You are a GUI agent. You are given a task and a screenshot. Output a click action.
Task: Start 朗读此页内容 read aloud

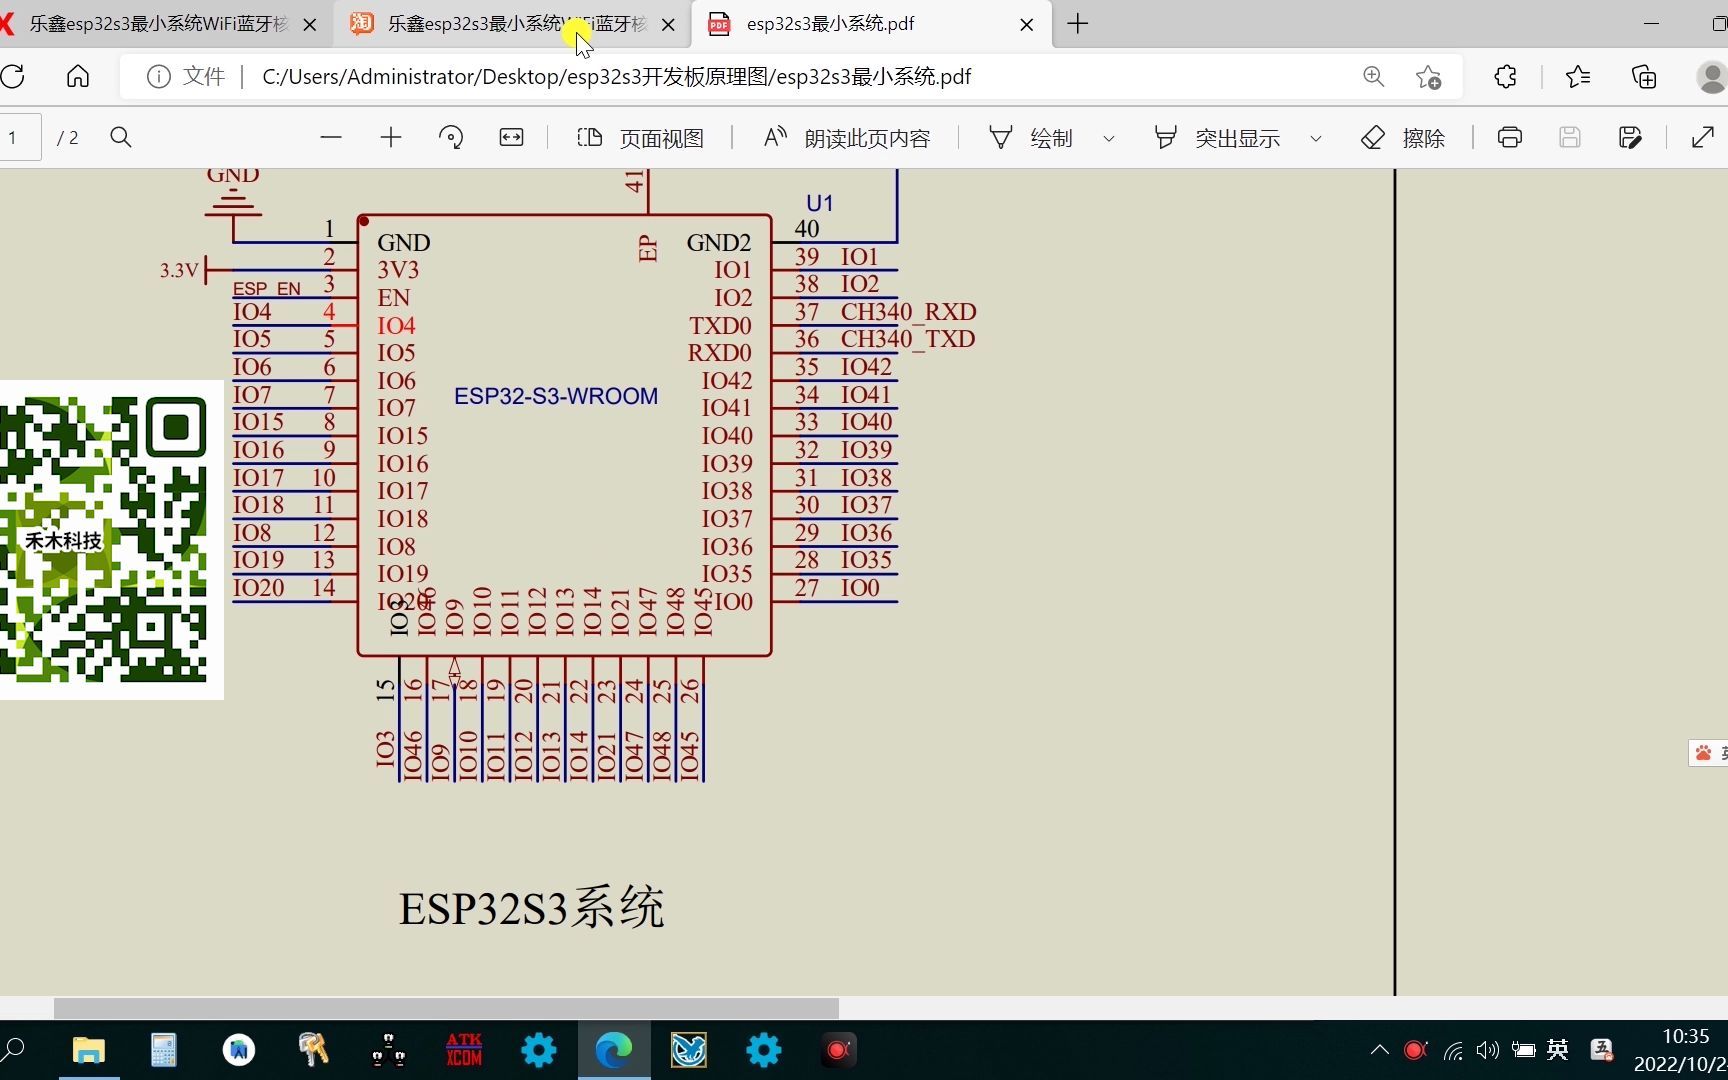847,138
